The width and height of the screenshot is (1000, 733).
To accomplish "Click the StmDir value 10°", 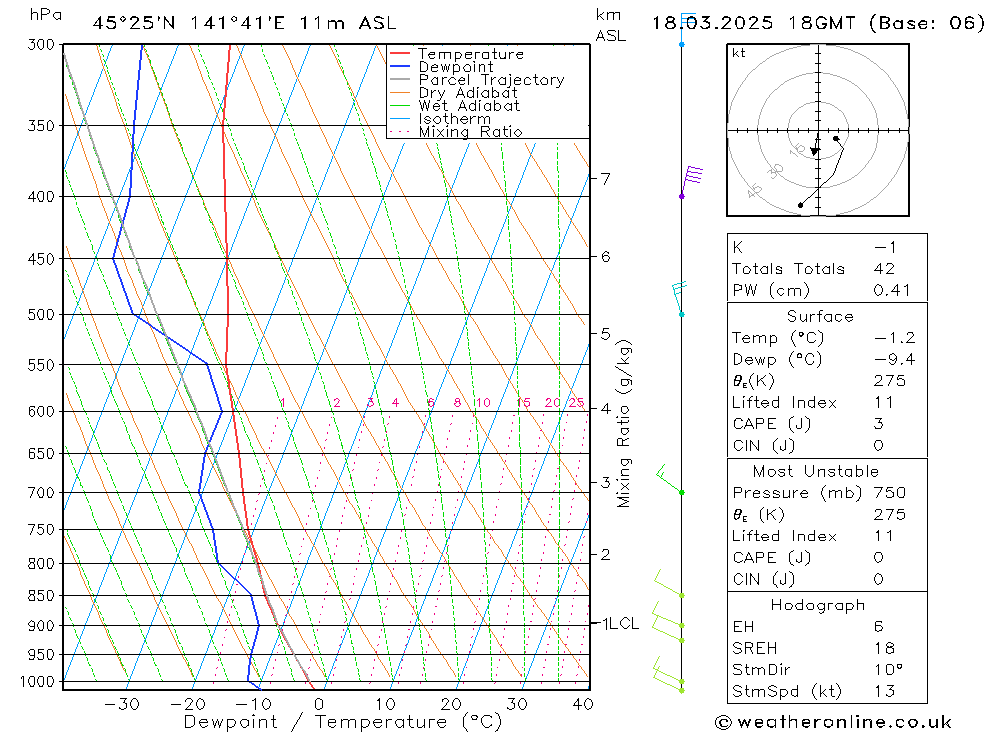I will click(x=888, y=670).
